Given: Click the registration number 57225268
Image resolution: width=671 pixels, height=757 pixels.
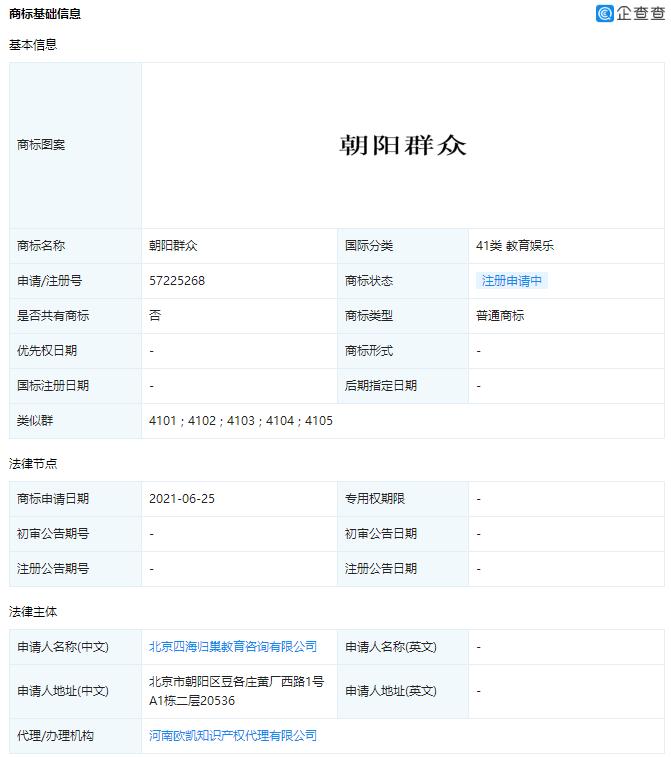Looking at the screenshot, I should click(x=177, y=281).
